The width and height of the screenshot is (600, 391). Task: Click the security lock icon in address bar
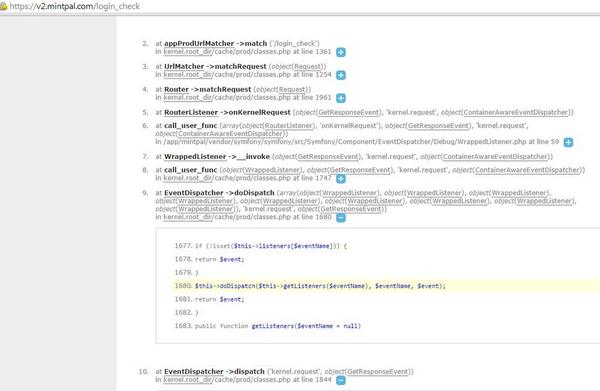coord(3,6)
